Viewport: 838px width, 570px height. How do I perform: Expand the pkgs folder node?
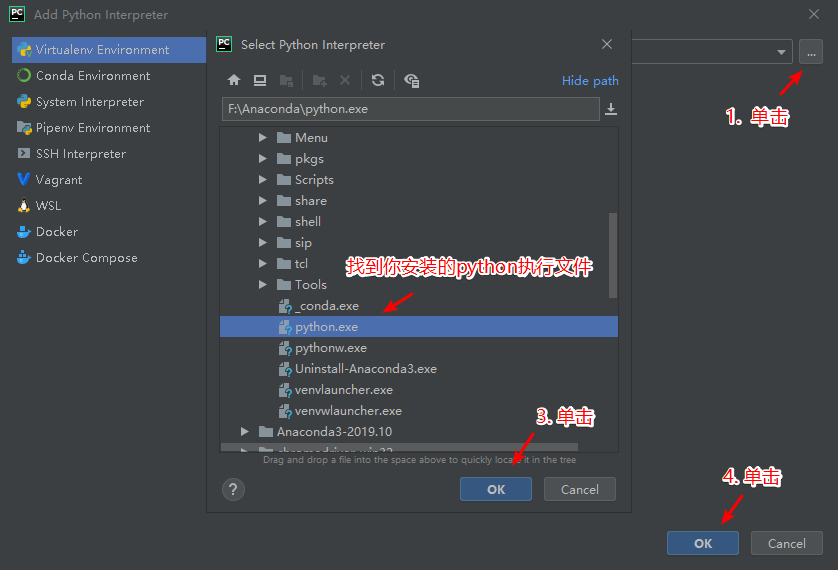263,159
